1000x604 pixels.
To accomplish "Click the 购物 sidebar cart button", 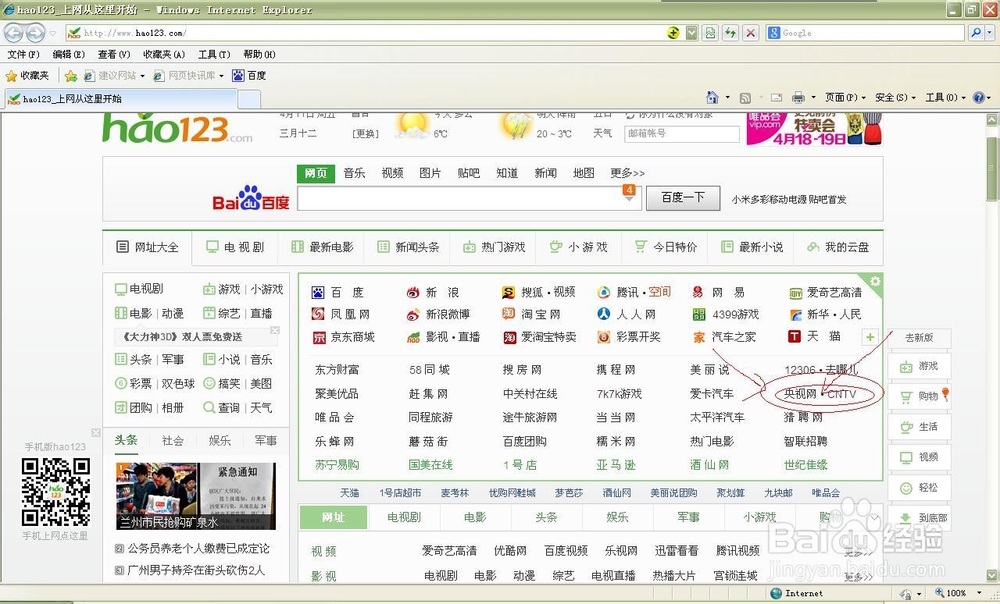I will (919, 396).
